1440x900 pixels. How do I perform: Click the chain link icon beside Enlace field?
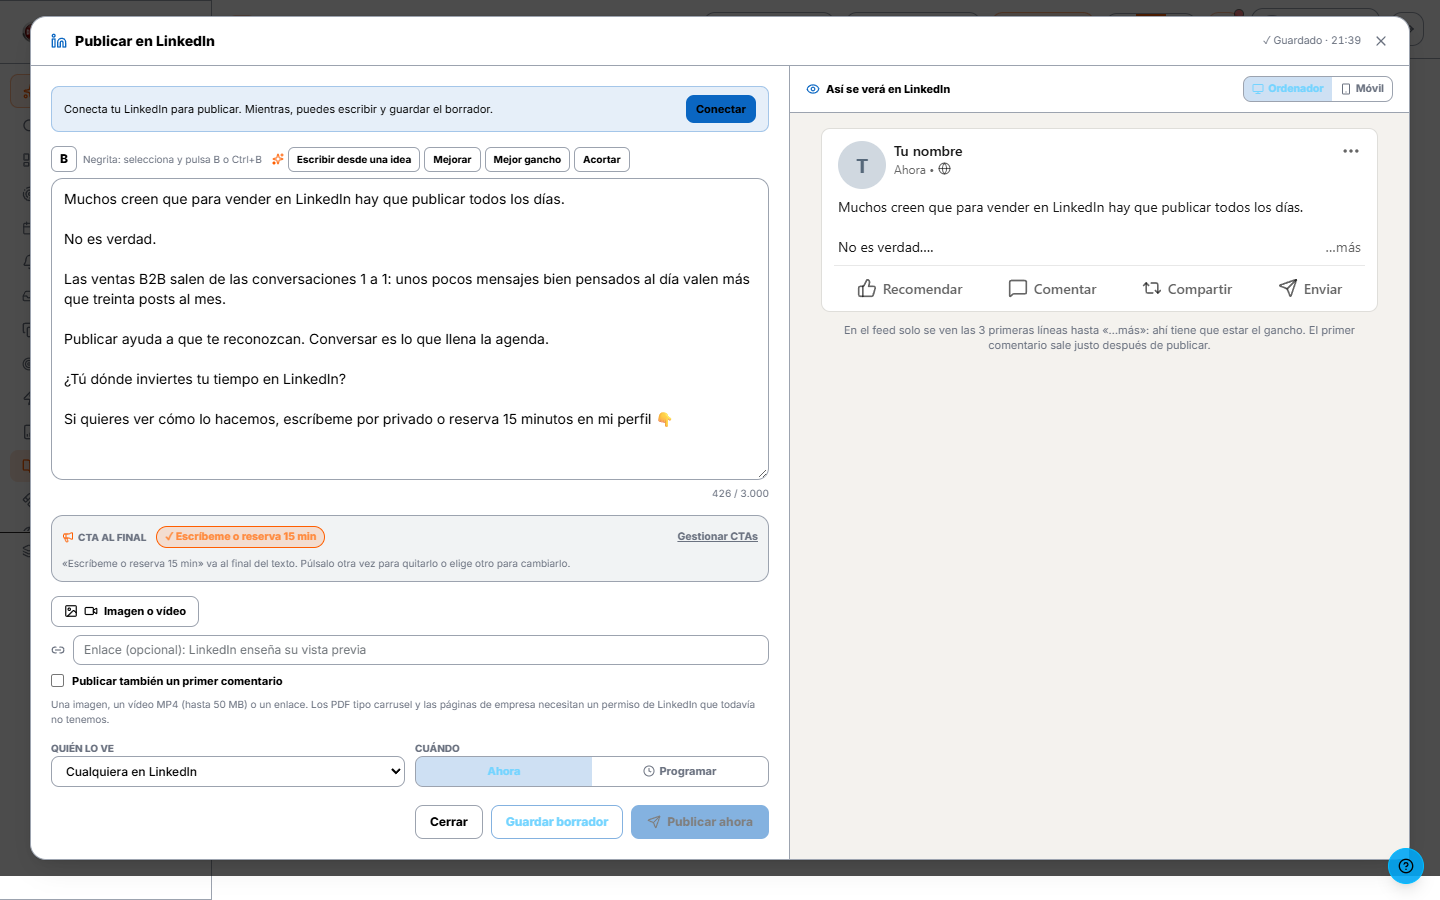coord(58,650)
